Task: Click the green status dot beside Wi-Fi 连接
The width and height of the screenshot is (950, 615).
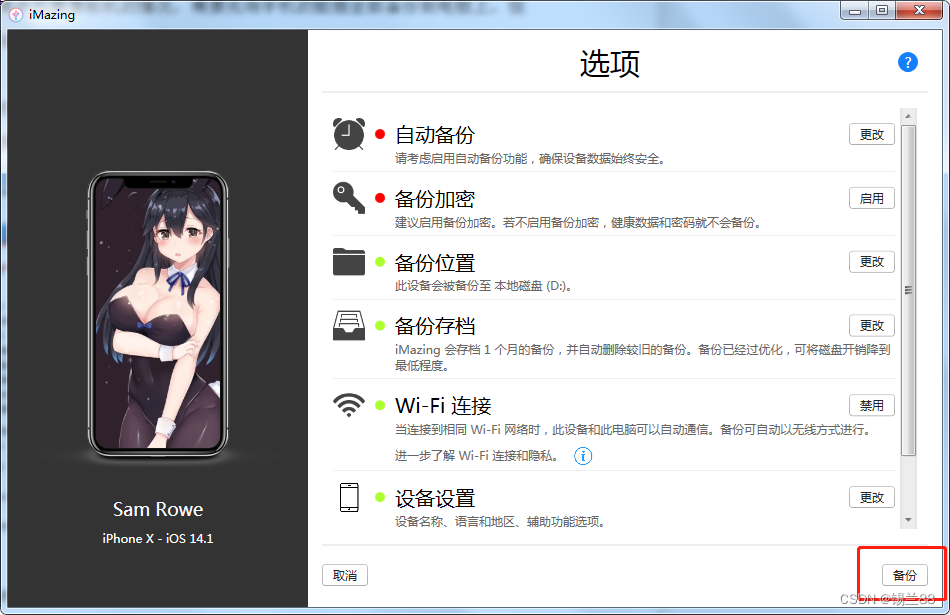Action: point(380,405)
